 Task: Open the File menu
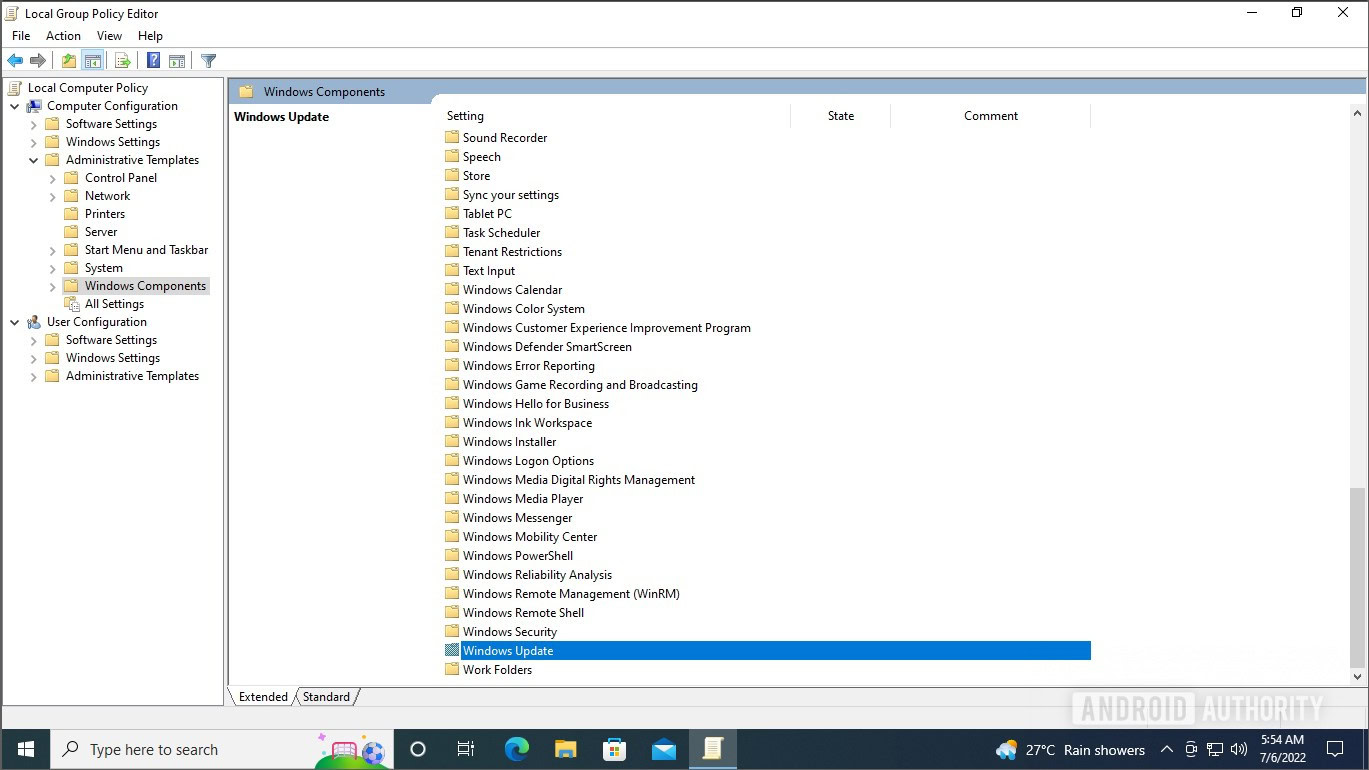click(x=21, y=36)
